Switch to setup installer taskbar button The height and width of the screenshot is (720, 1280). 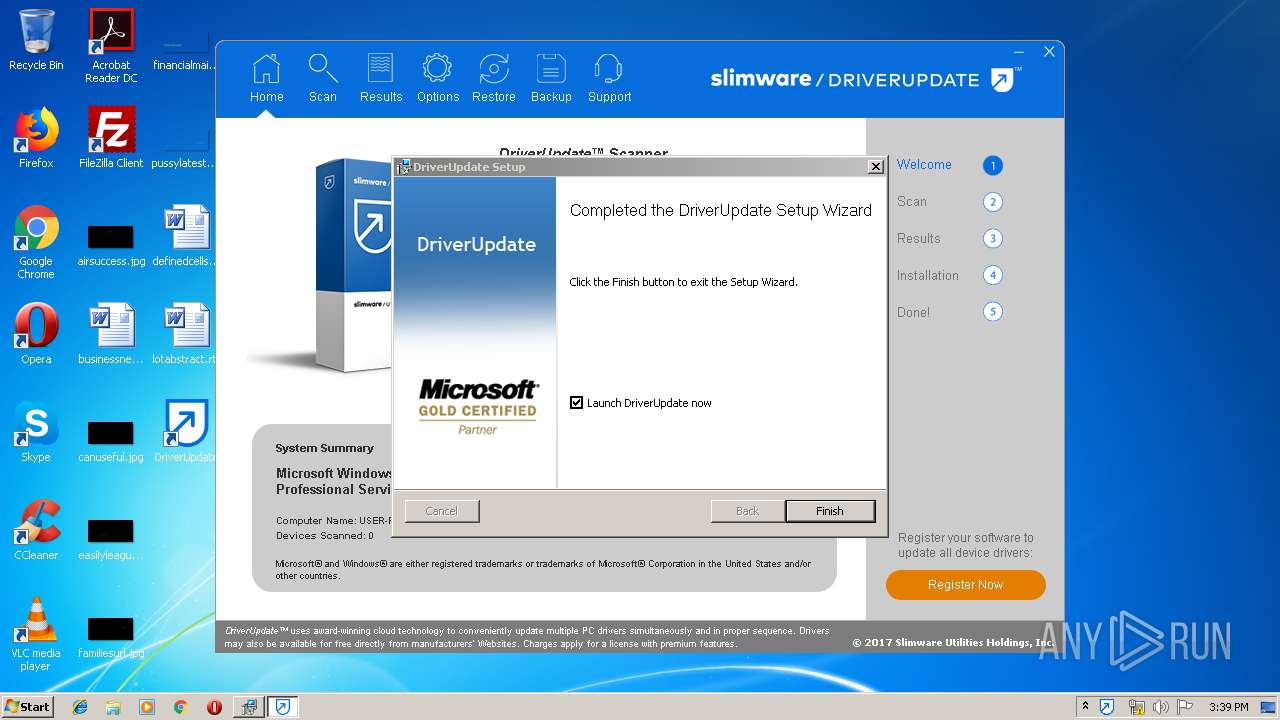click(249, 707)
